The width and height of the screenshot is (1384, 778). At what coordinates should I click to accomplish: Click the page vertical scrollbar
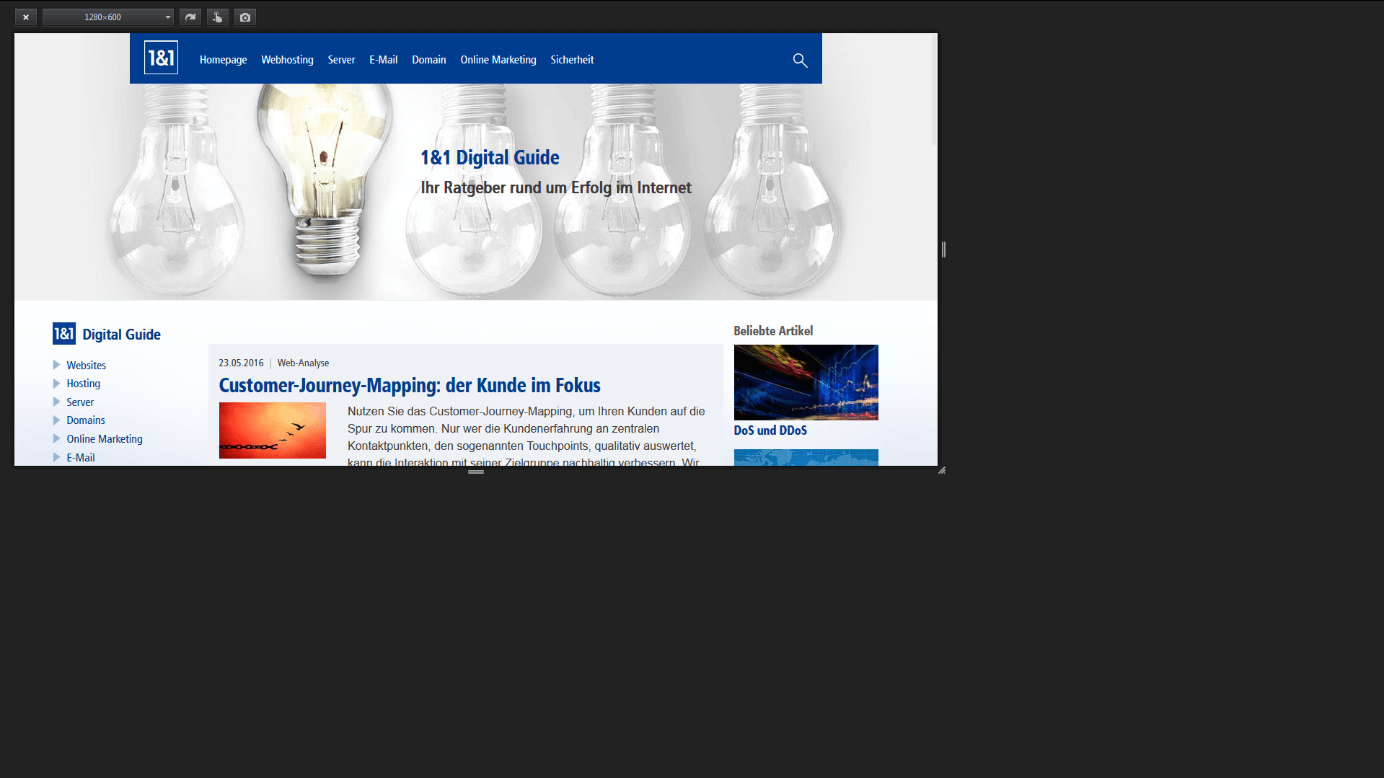pos(934,90)
